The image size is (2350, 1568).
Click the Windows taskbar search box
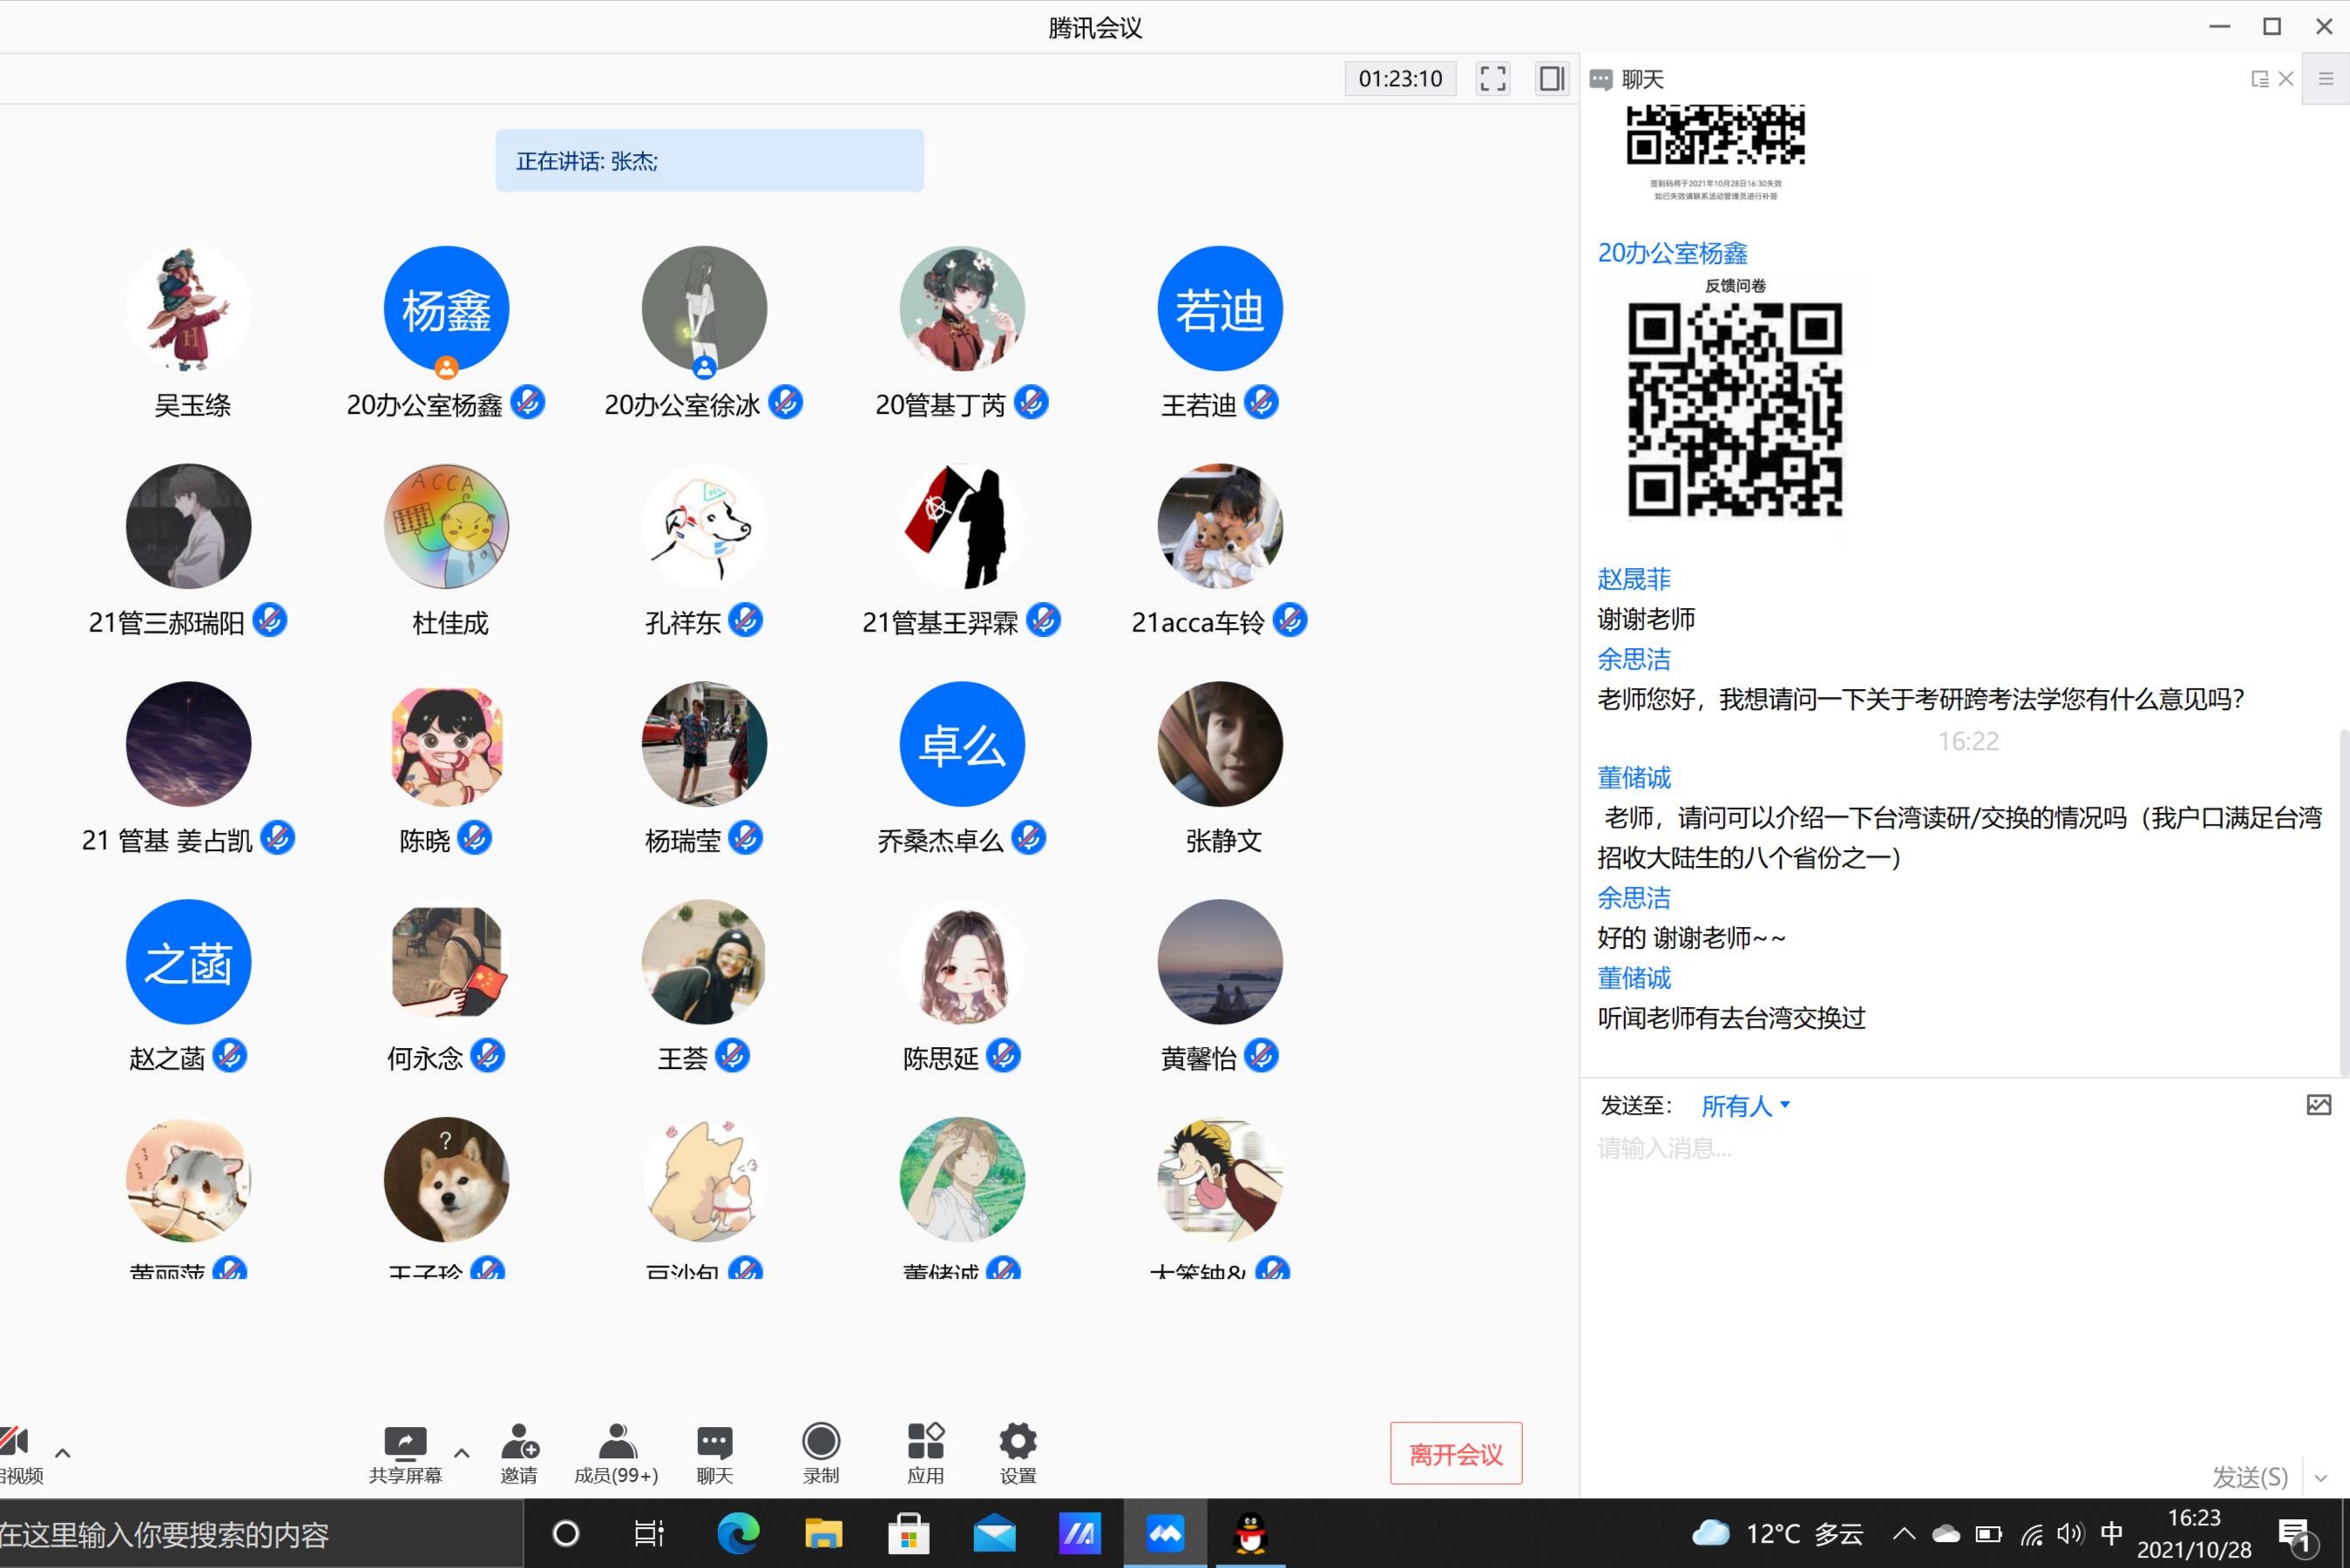[260, 1534]
